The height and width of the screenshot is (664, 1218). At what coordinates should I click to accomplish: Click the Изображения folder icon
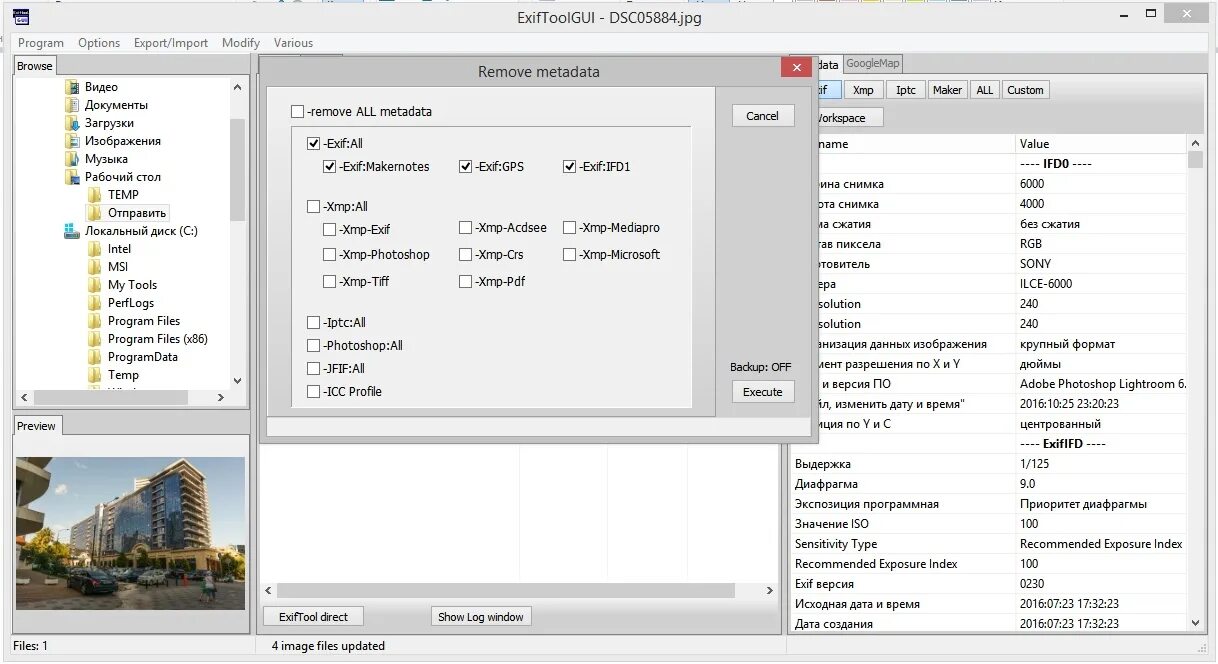pyautogui.click(x=72, y=141)
